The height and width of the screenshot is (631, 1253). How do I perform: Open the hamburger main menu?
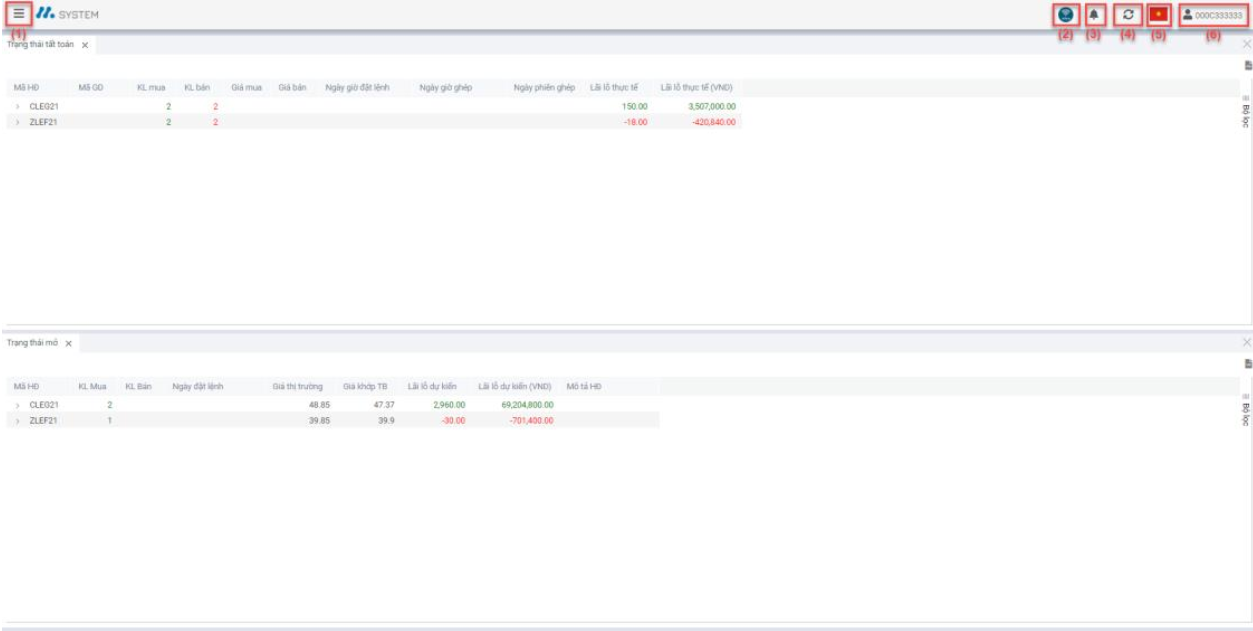coord(19,15)
